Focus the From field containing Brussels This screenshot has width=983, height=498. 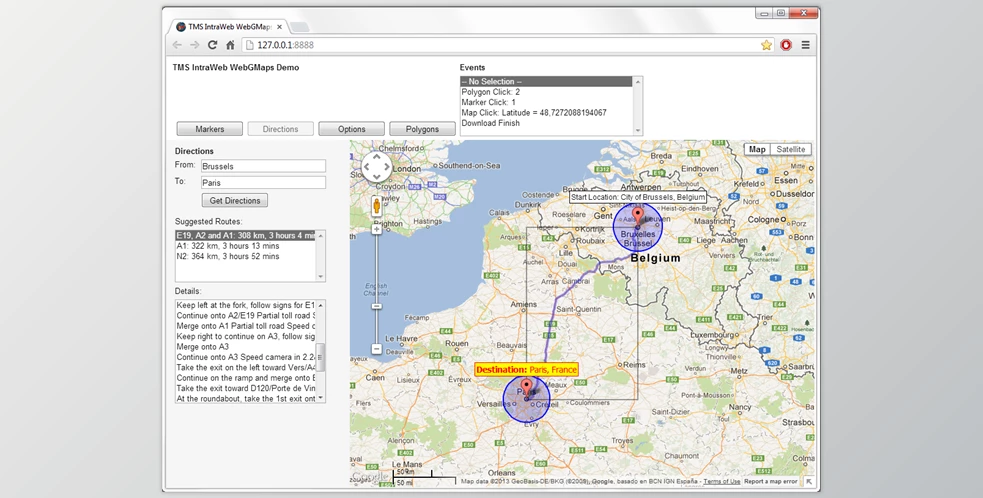(x=263, y=166)
